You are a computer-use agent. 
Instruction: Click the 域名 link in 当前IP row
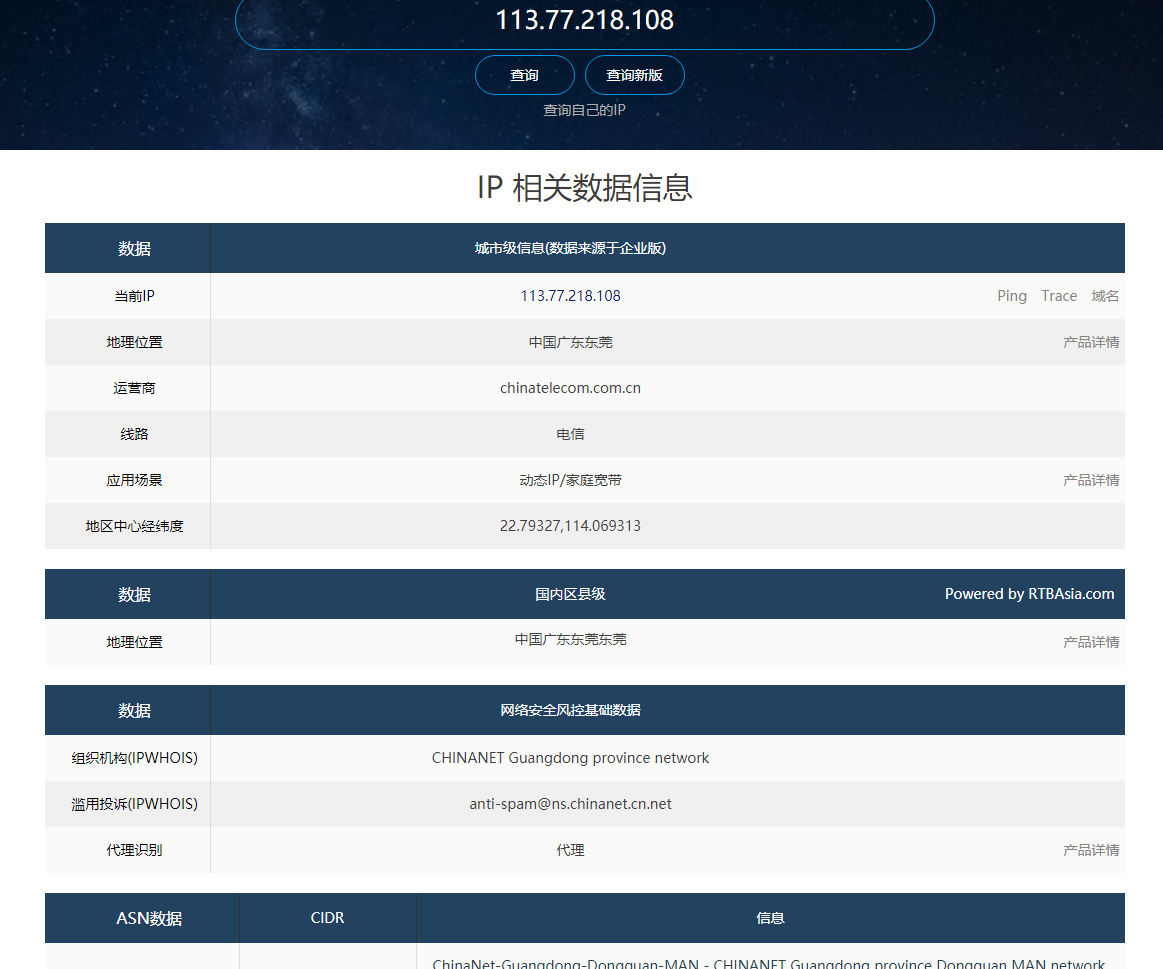1104,296
